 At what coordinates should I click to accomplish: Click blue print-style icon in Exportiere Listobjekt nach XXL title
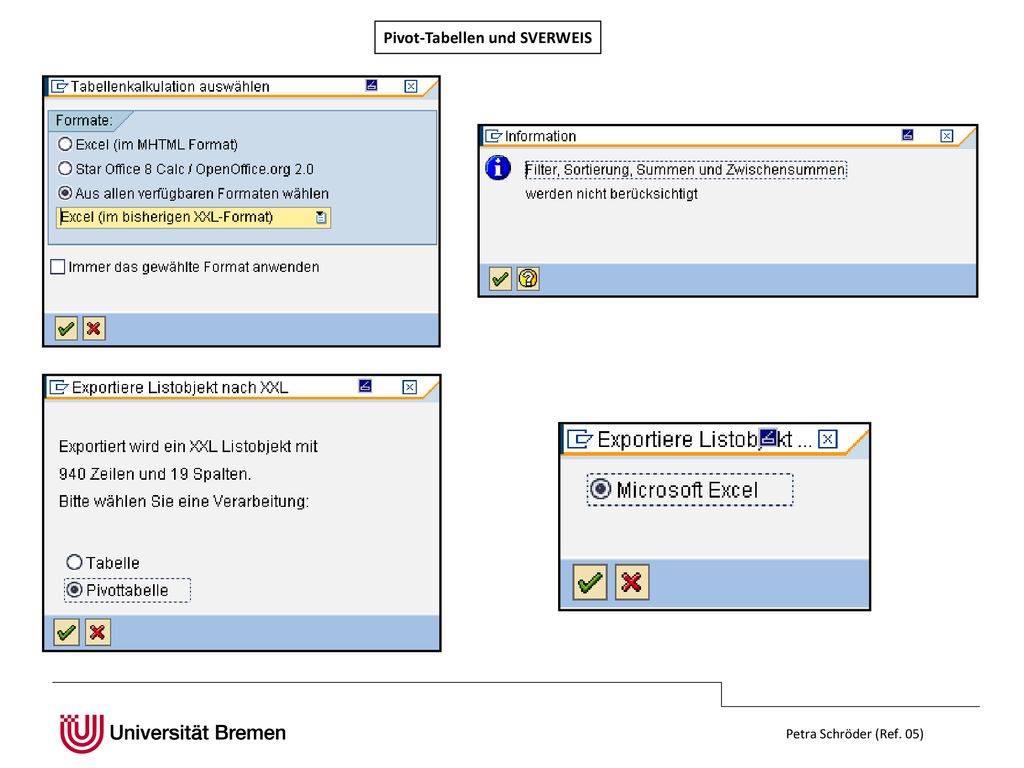point(365,386)
